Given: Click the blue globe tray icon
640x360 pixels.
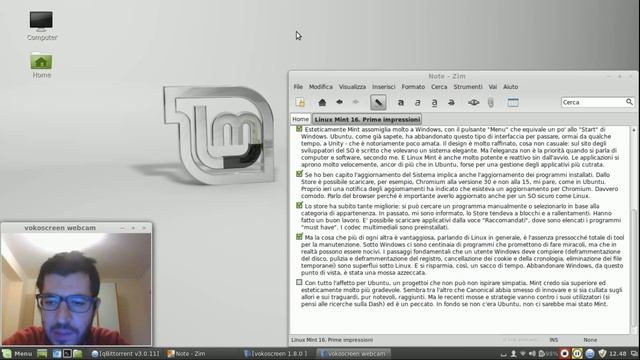Looking at the screenshot, I should [590, 353].
